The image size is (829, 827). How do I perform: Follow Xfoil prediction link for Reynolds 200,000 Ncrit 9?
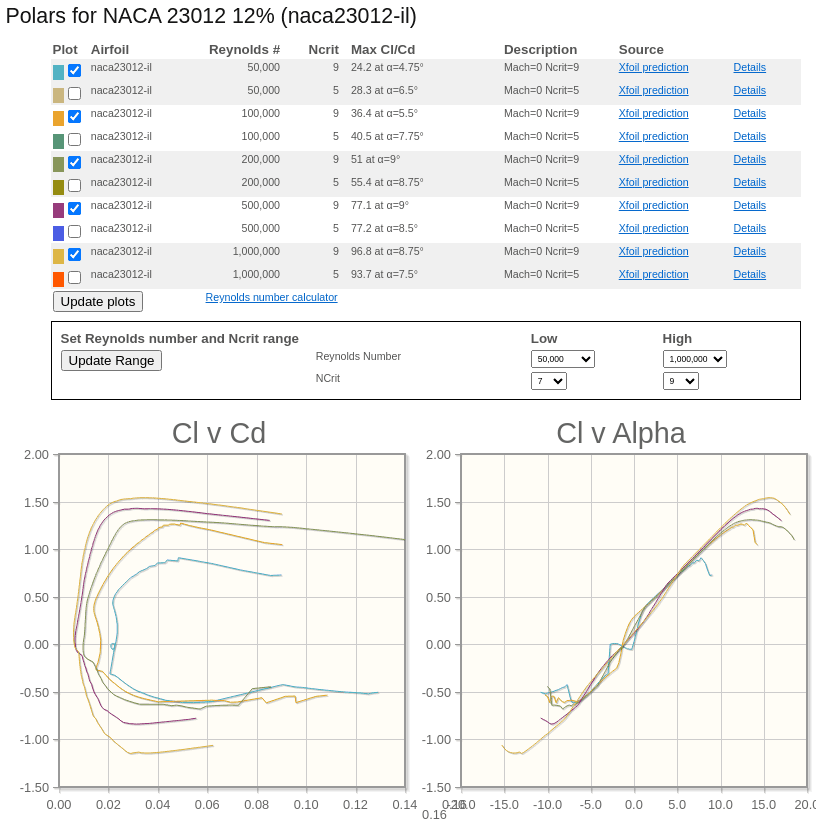(653, 159)
